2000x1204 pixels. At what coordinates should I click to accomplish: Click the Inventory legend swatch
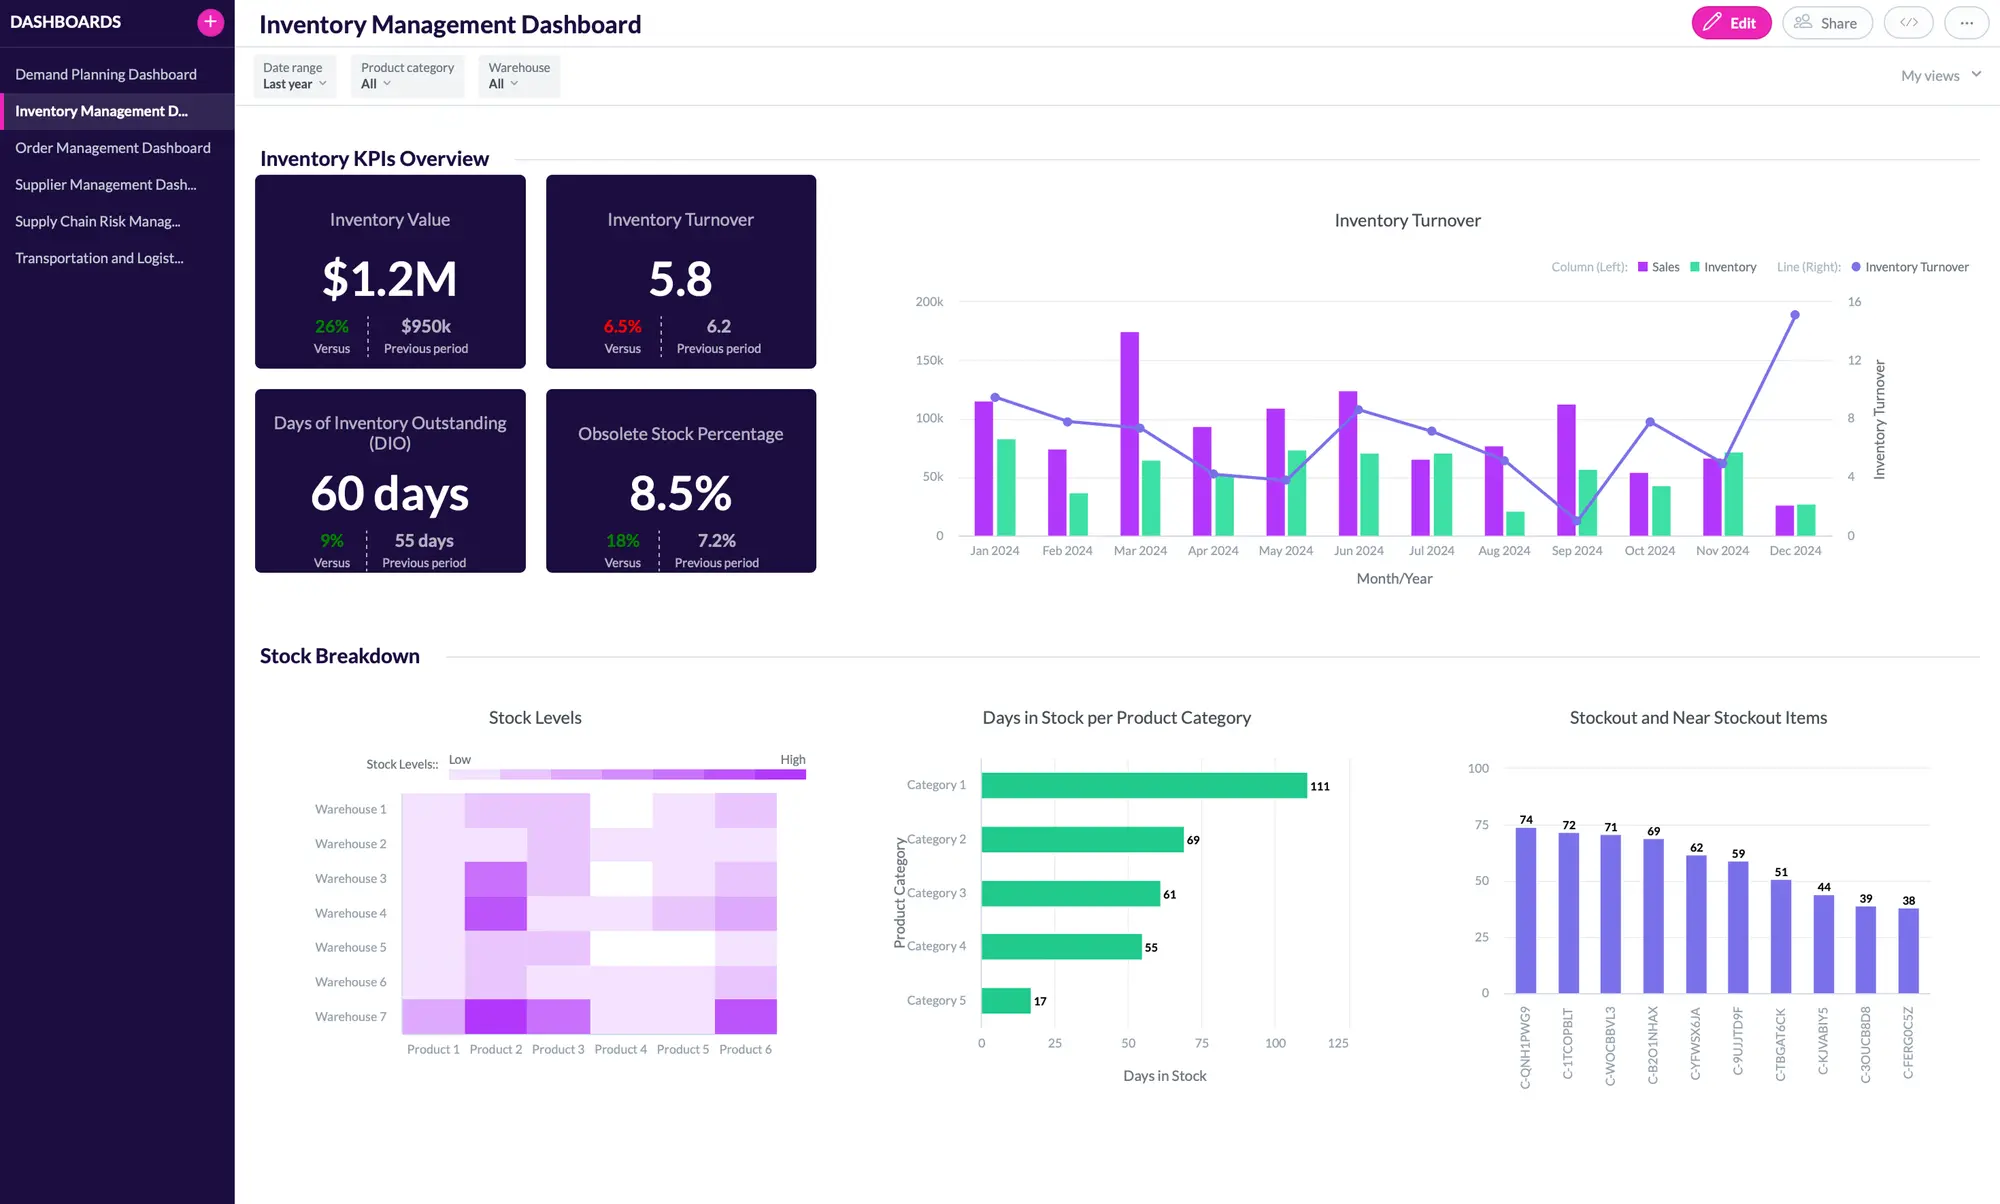click(x=1694, y=267)
